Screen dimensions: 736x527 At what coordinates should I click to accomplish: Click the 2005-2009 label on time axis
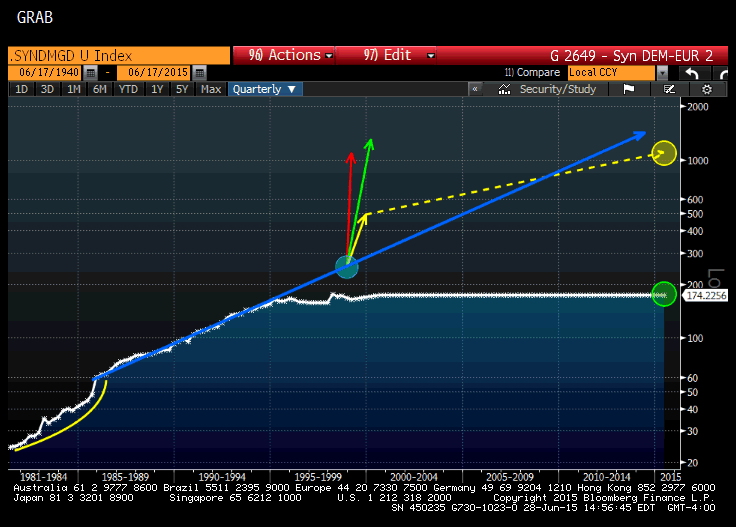[510, 477]
